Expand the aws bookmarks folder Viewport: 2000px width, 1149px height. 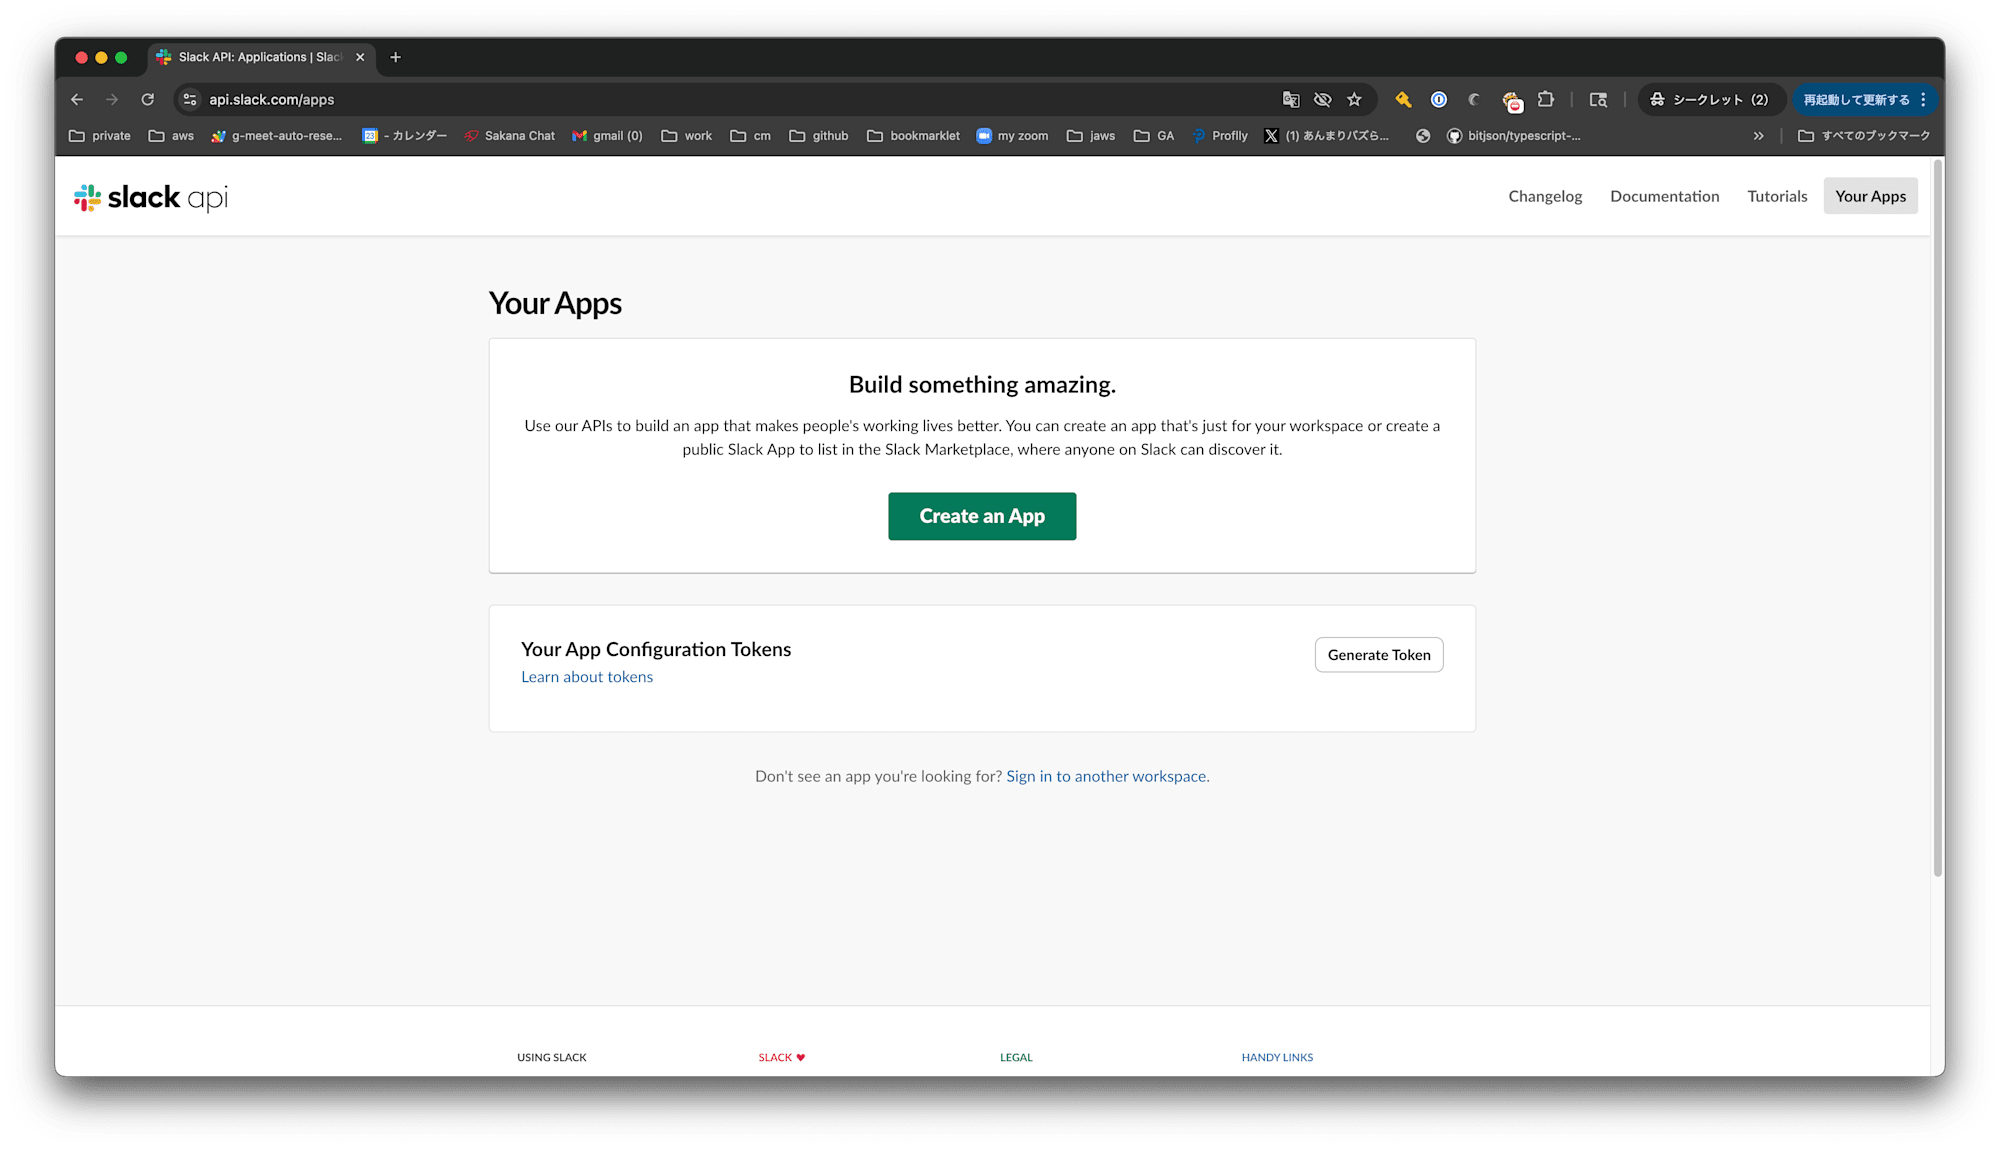click(x=171, y=136)
